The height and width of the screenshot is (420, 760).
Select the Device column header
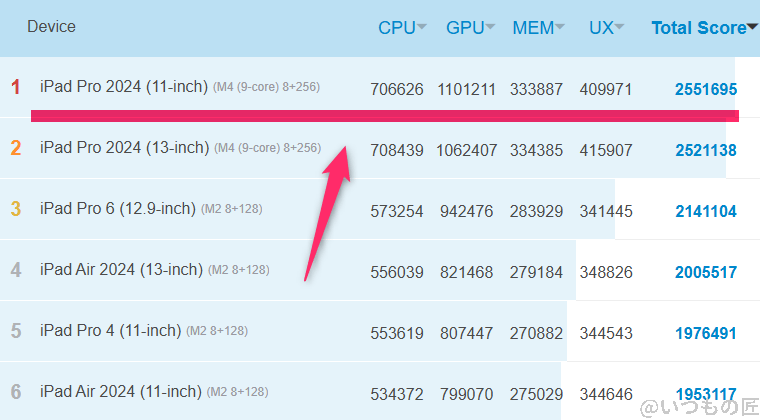pyautogui.click(x=51, y=26)
